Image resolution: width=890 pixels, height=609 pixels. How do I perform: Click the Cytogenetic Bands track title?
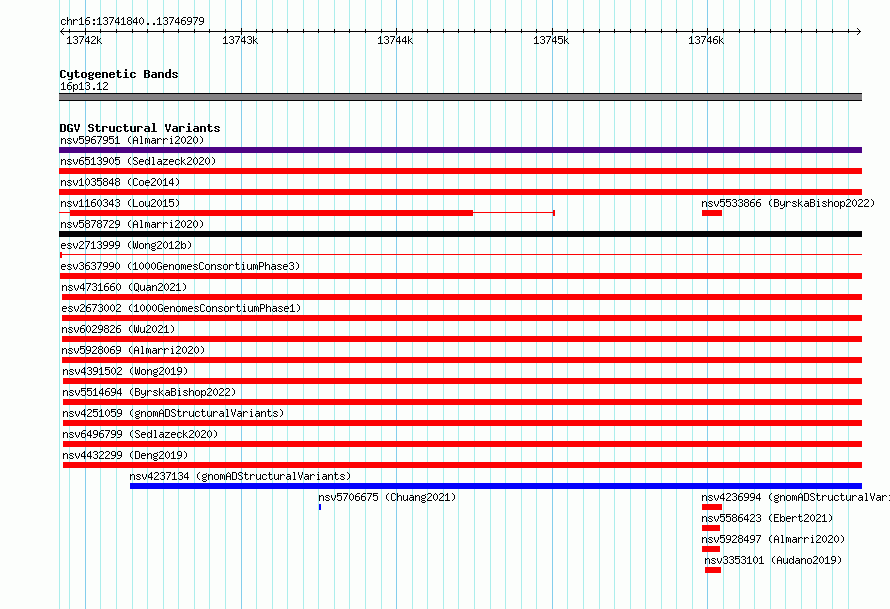[119, 74]
